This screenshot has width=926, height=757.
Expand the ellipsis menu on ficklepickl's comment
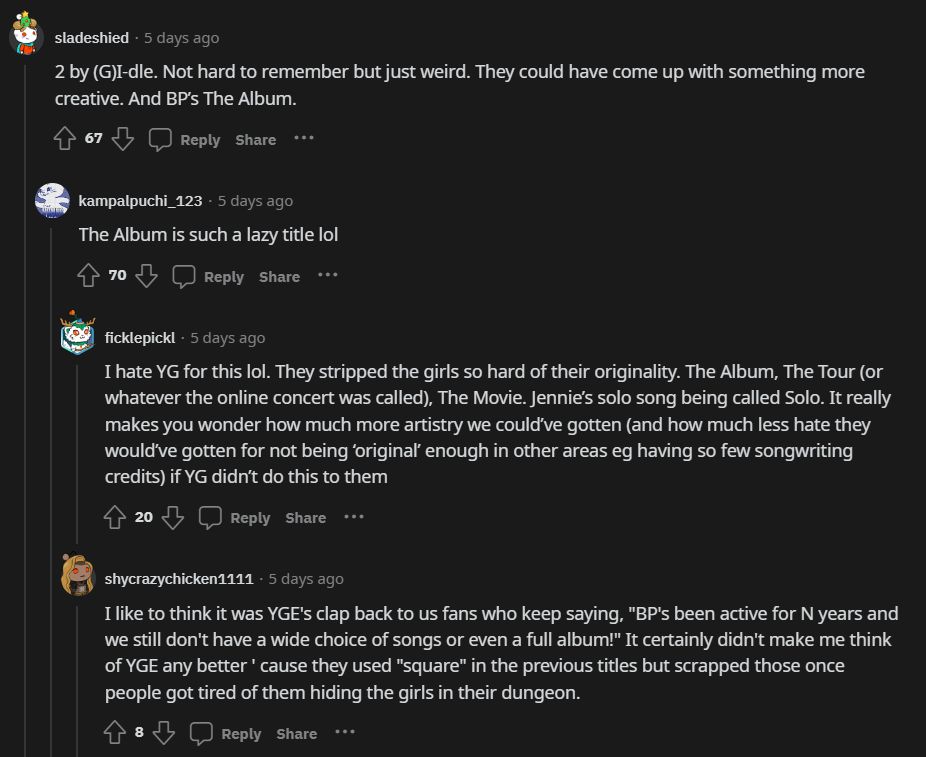click(x=354, y=517)
